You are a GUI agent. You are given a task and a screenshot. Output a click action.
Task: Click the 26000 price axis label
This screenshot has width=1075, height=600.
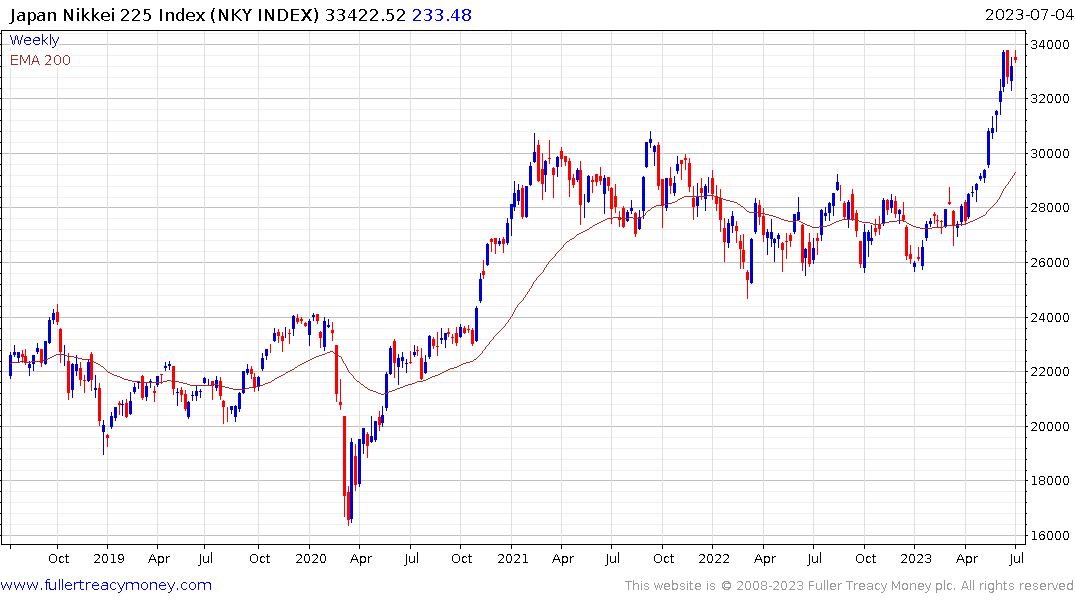1049,263
